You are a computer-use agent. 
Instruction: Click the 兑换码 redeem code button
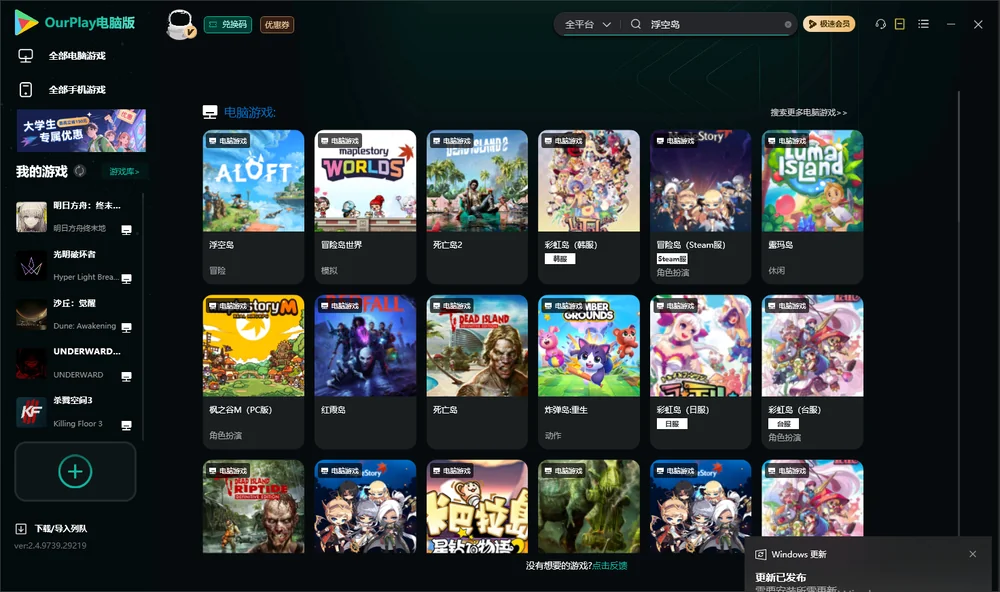tap(228, 24)
